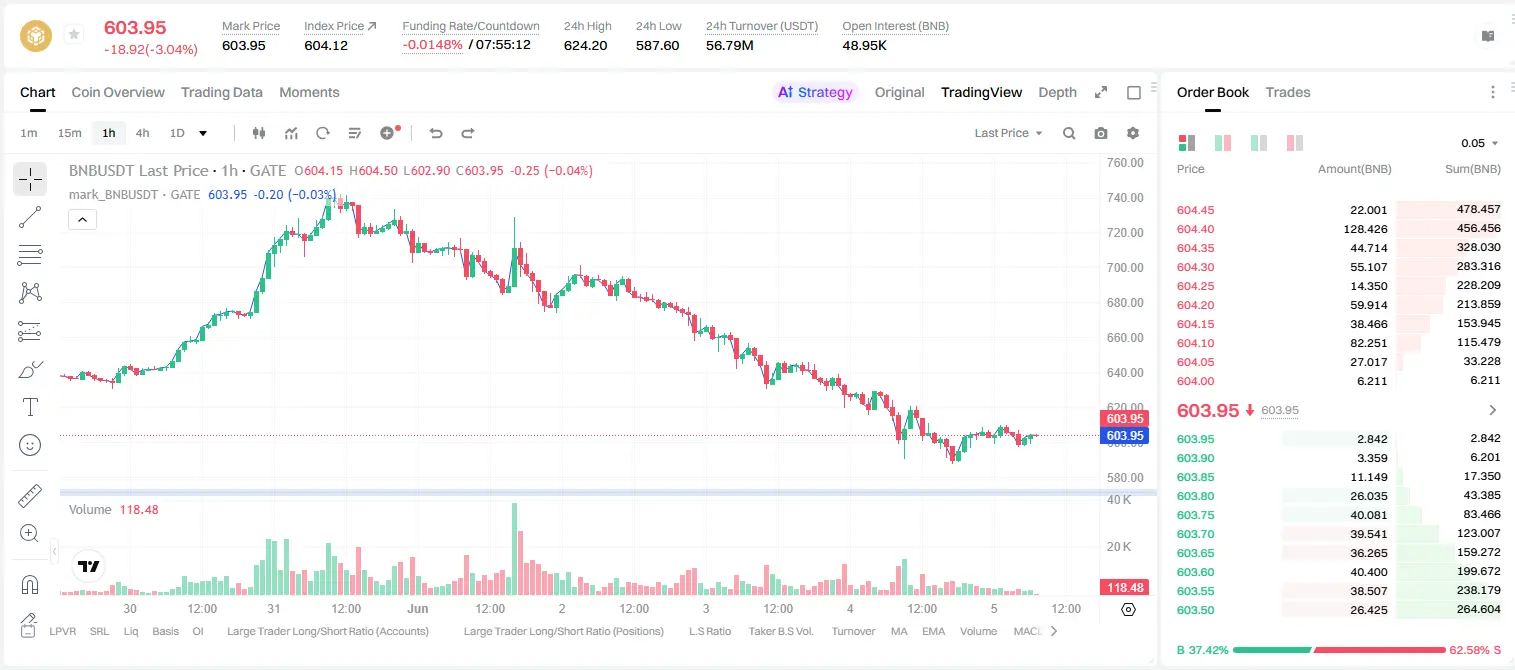Select the ruler measure tool
1515x670 pixels.
[x=30, y=496]
